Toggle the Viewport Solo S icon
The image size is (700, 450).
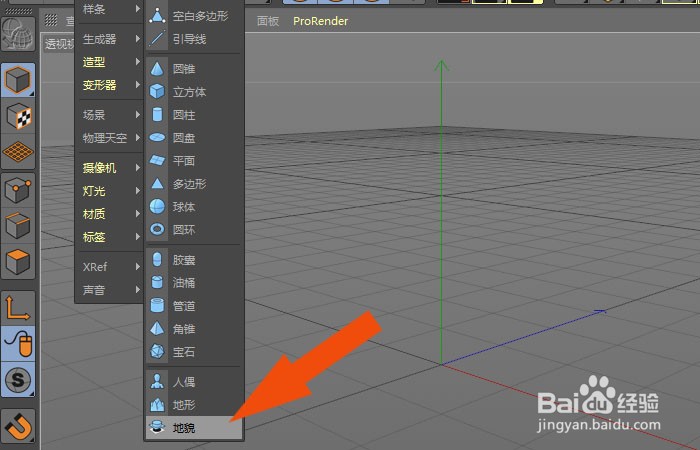pos(18,379)
